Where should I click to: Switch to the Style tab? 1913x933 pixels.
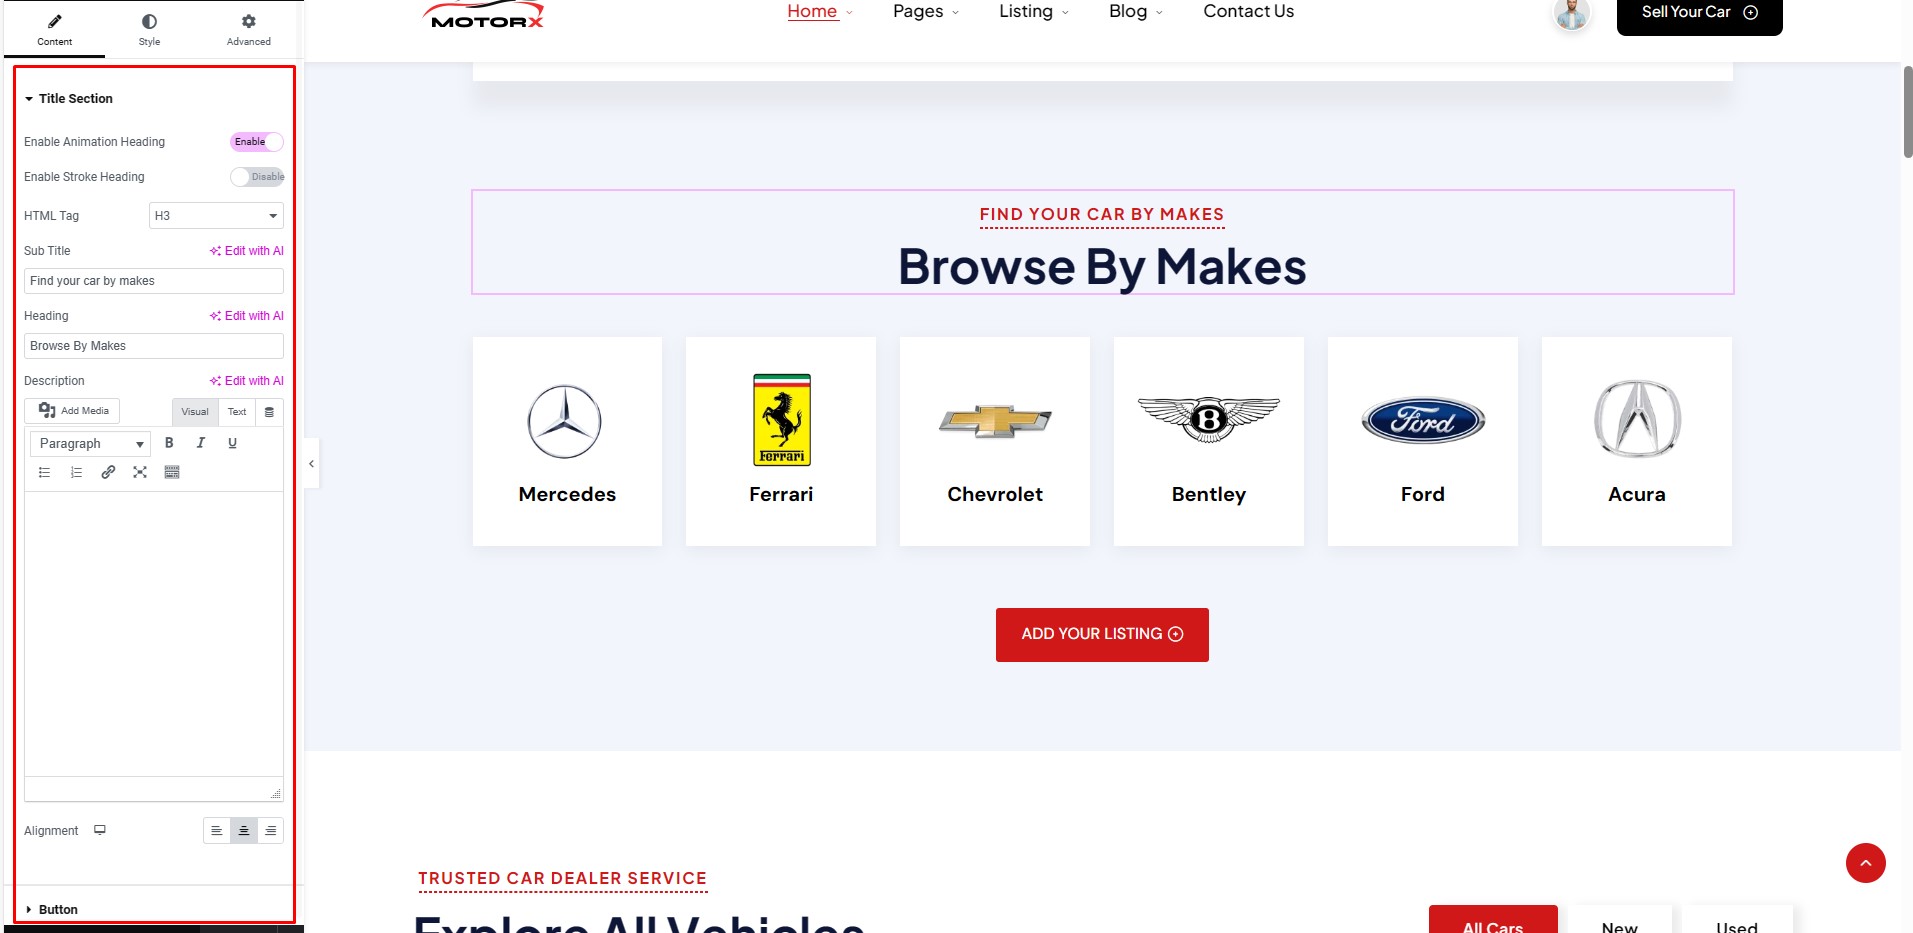point(149,30)
